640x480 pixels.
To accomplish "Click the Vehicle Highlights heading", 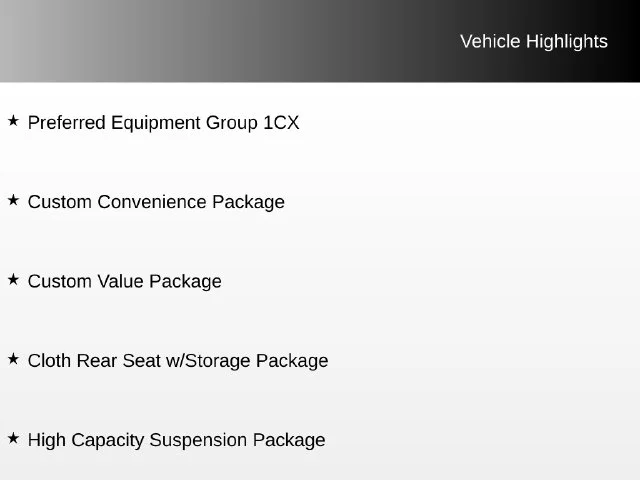I will (534, 42).
